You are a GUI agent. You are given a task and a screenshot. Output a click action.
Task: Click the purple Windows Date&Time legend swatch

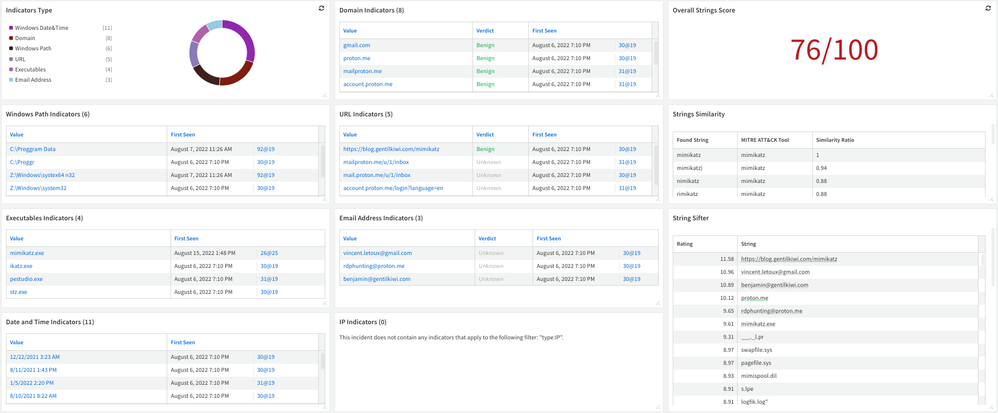(11, 28)
